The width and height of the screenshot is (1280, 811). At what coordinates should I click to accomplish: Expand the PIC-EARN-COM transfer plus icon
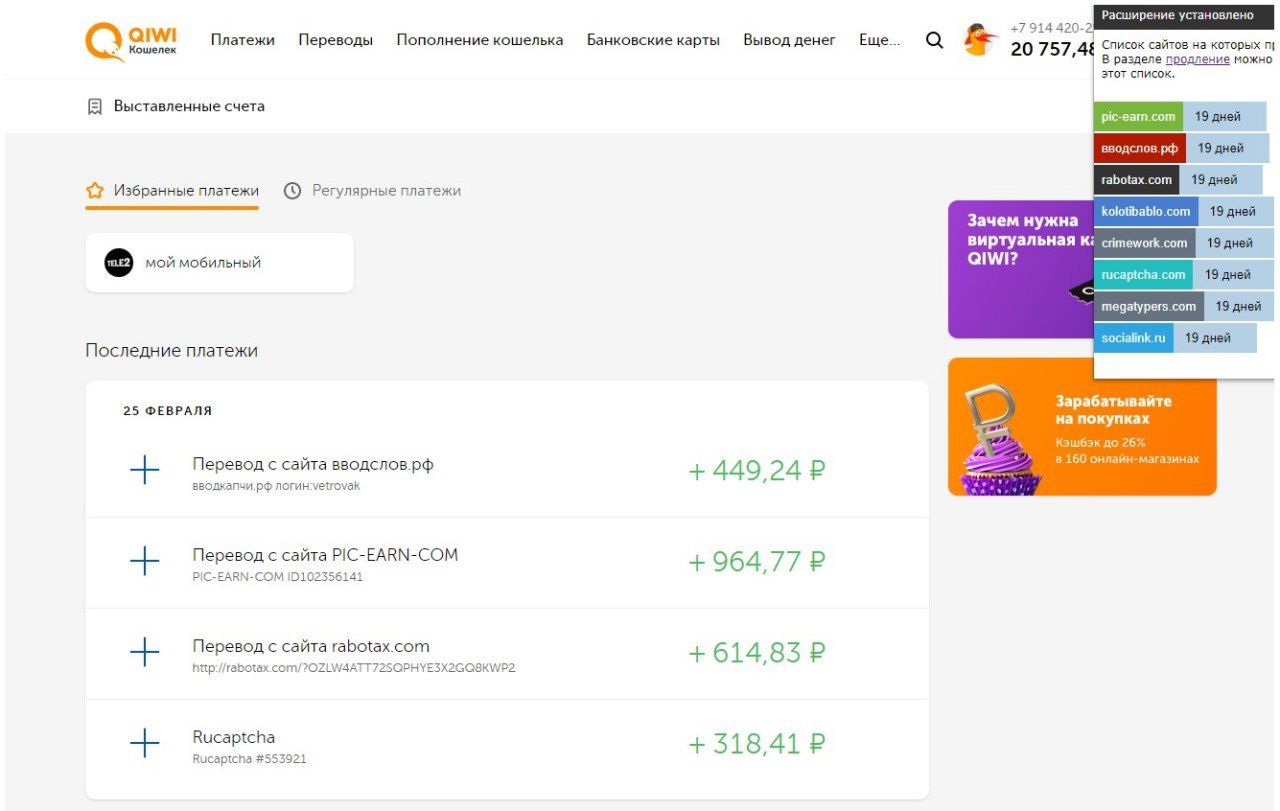tap(145, 561)
